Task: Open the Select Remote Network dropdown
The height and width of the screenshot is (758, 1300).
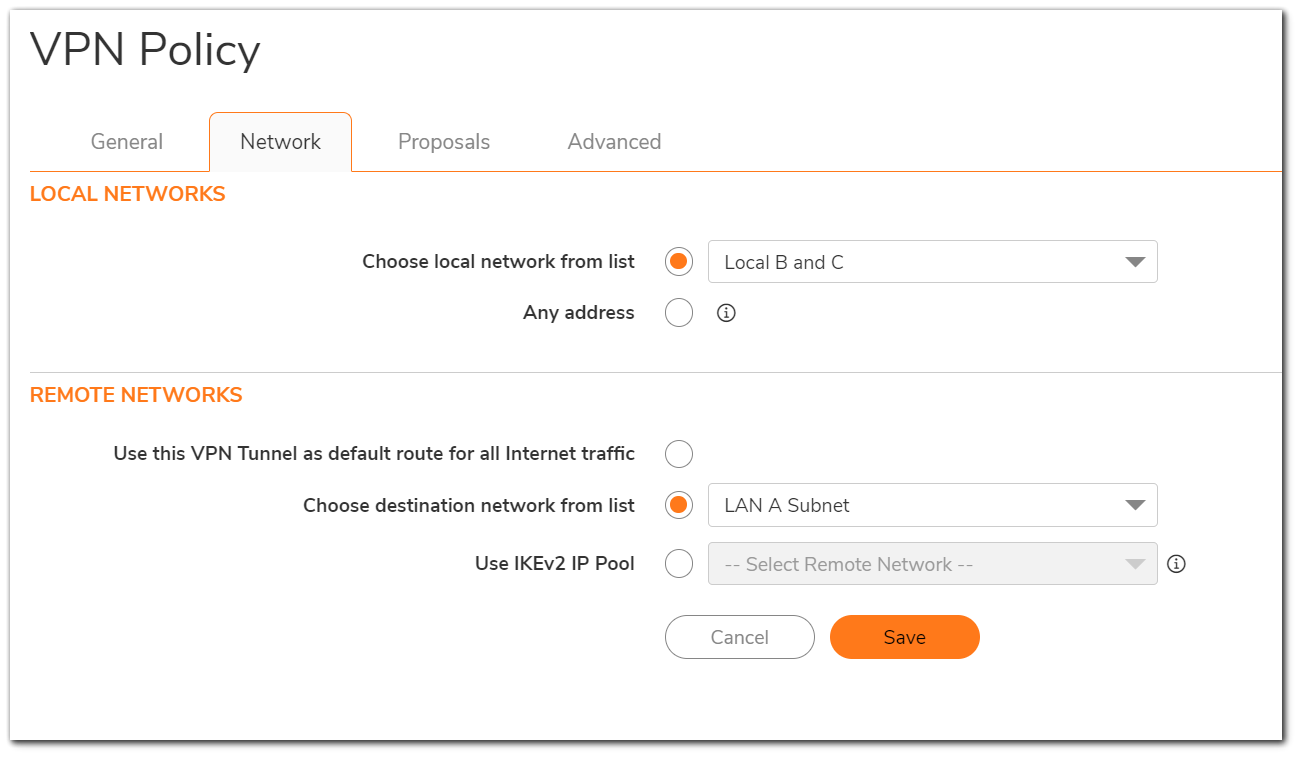Action: (933, 564)
